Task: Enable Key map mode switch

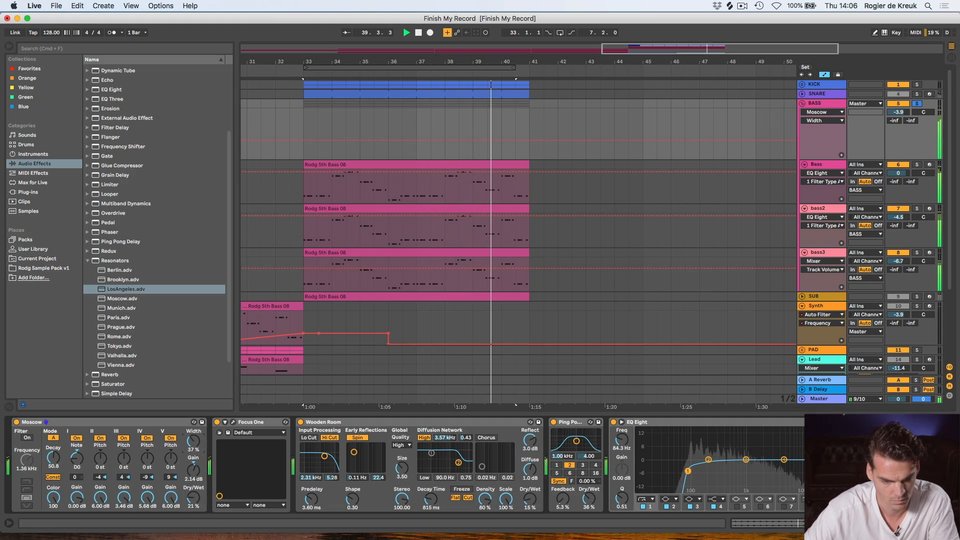Action: (896, 32)
